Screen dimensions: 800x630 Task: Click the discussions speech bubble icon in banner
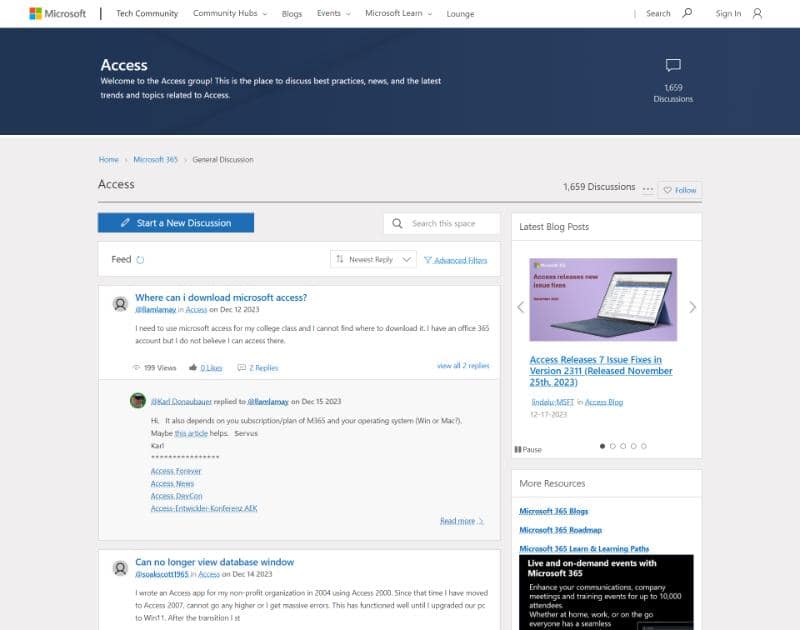672,65
